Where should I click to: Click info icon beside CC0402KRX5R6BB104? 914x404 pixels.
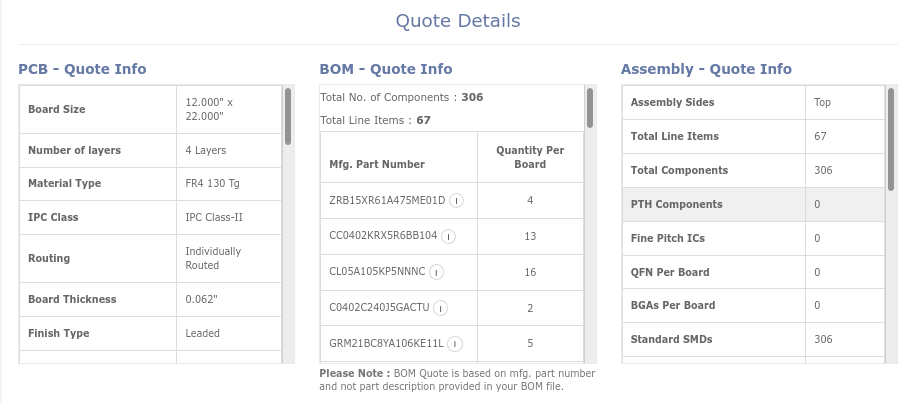(448, 236)
